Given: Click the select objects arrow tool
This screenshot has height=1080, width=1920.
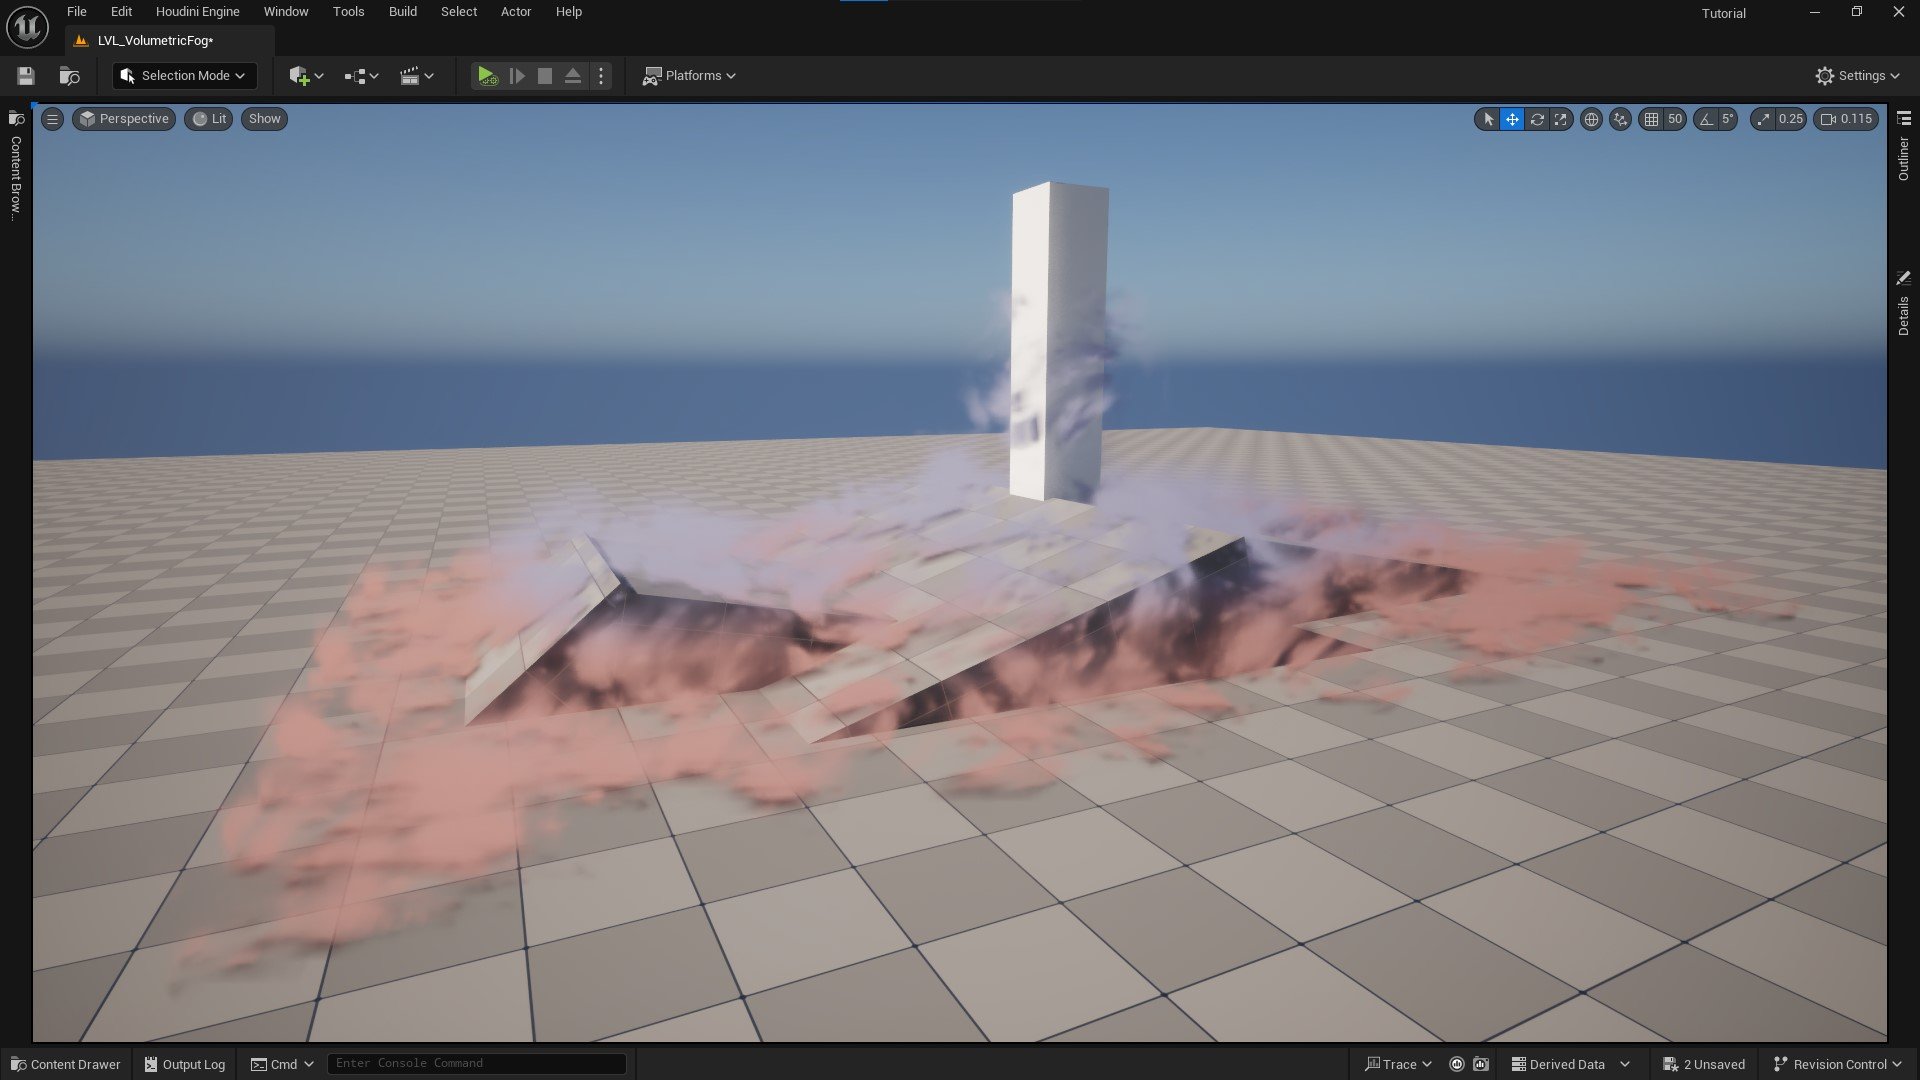Looking at the screenshot, I should click(1488, 119).
